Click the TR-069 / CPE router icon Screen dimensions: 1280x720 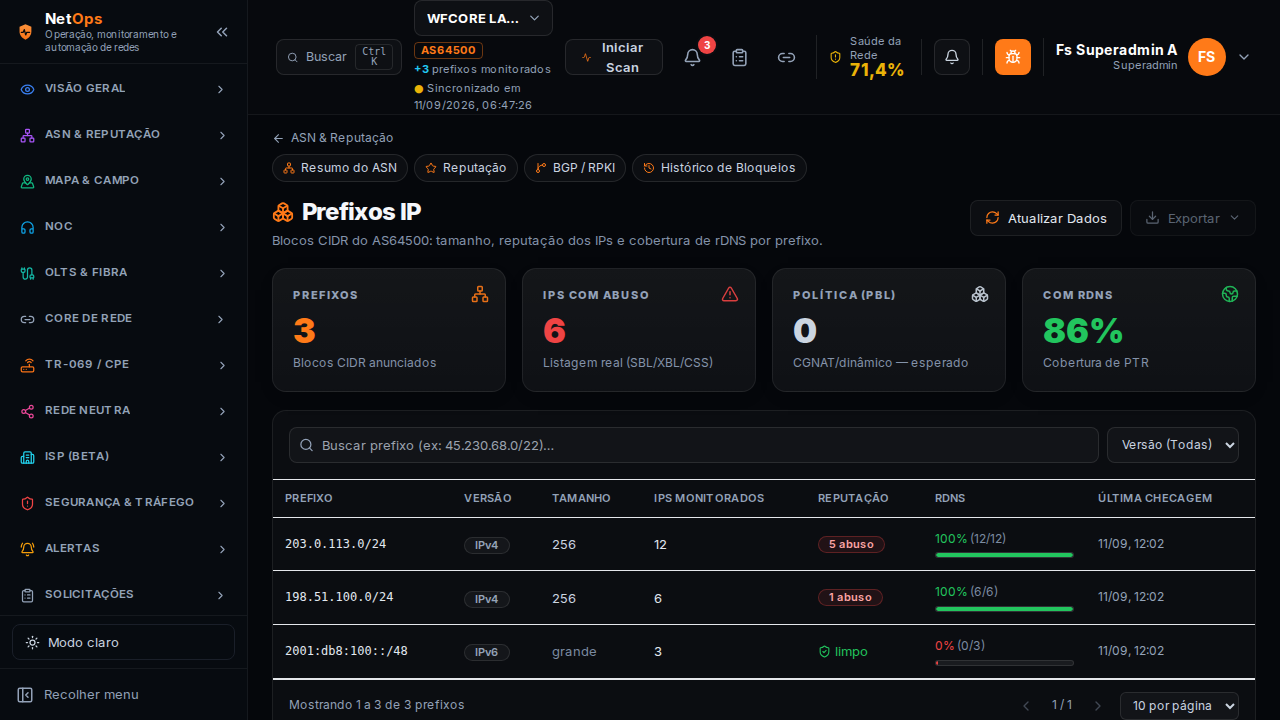click(x=28, y=365)
